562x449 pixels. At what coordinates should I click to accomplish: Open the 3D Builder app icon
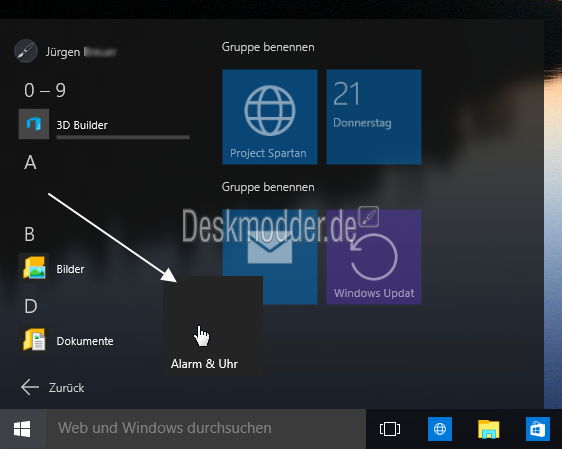(34, 124)
